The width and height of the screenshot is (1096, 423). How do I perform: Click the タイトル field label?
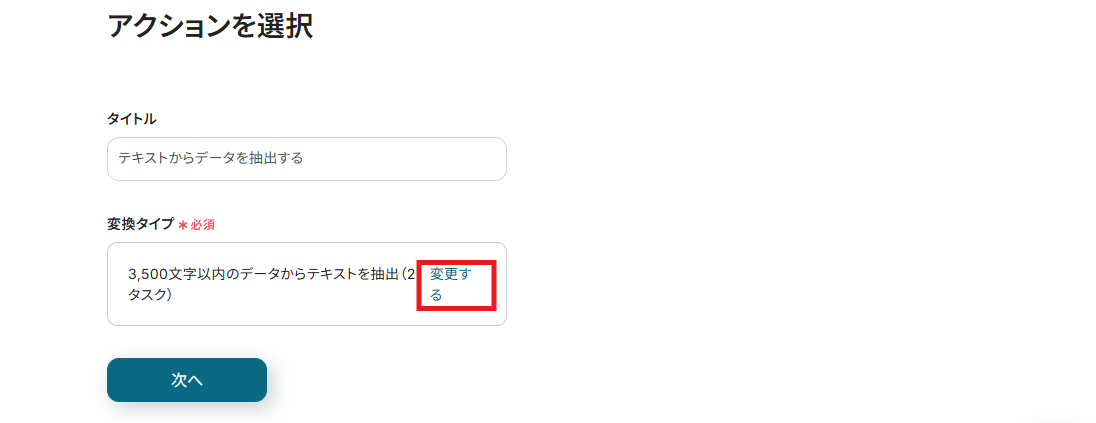(x=131, y=119)
